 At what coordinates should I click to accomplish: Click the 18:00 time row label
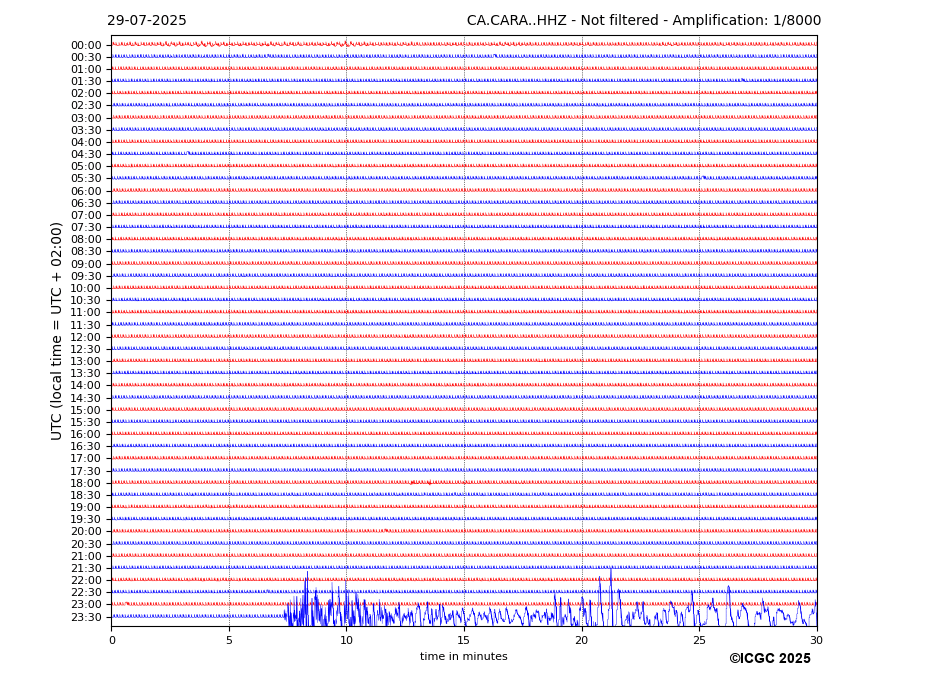point(86,483)
